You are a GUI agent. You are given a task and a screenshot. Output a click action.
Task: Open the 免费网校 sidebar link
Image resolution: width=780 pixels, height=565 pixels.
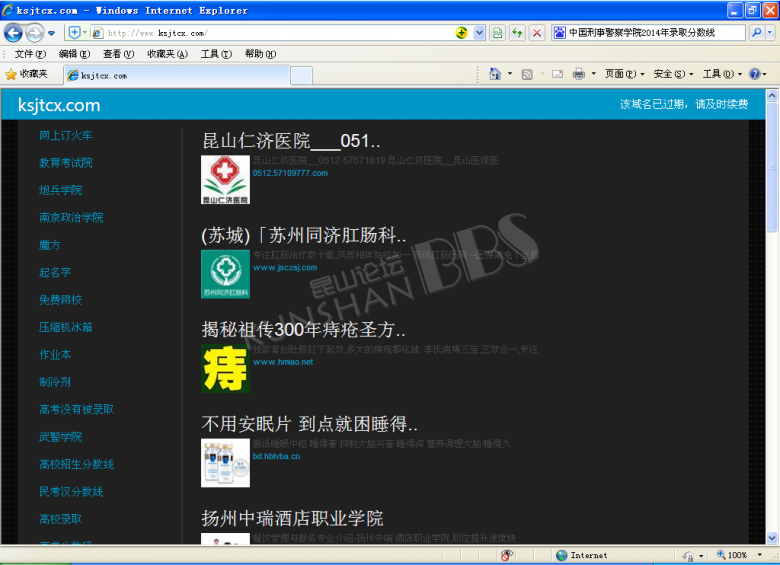pyautogui.click(x=60, y=300)
